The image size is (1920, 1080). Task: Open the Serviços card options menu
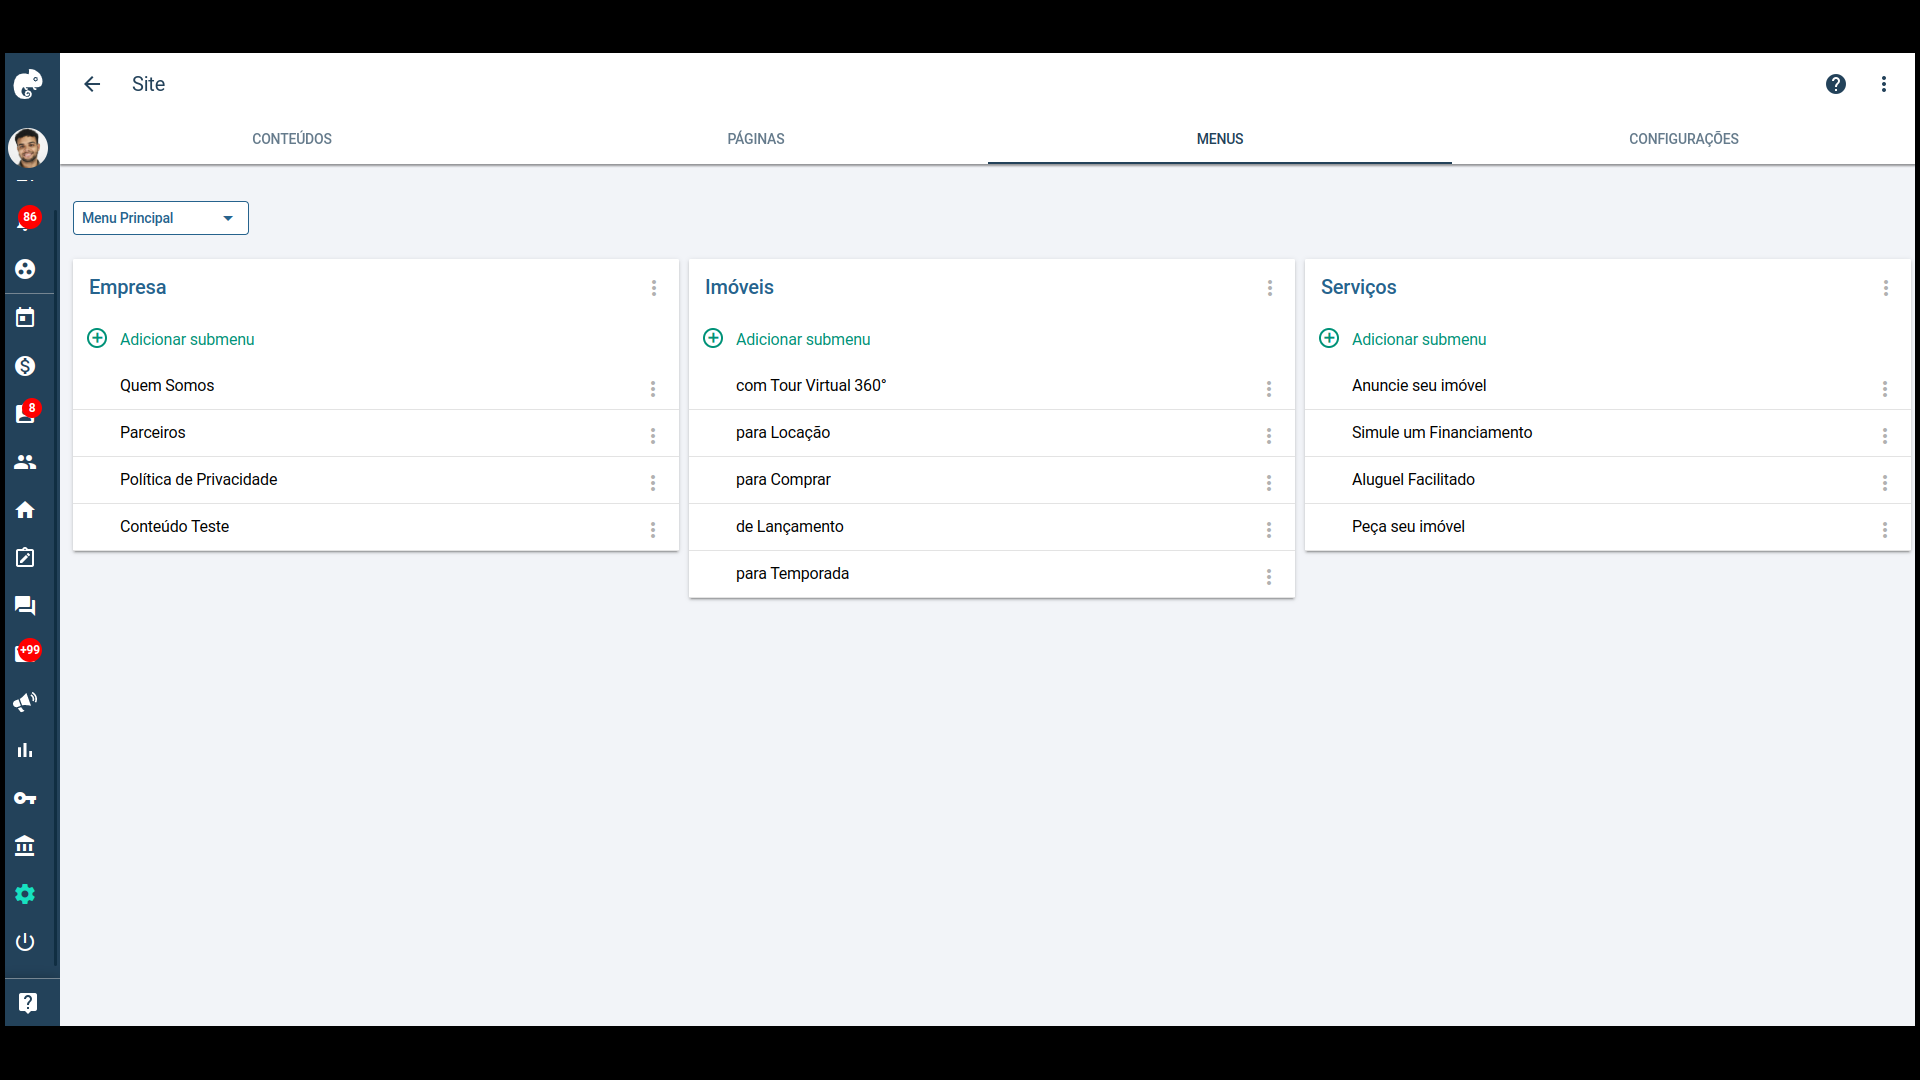[1886, 288]
